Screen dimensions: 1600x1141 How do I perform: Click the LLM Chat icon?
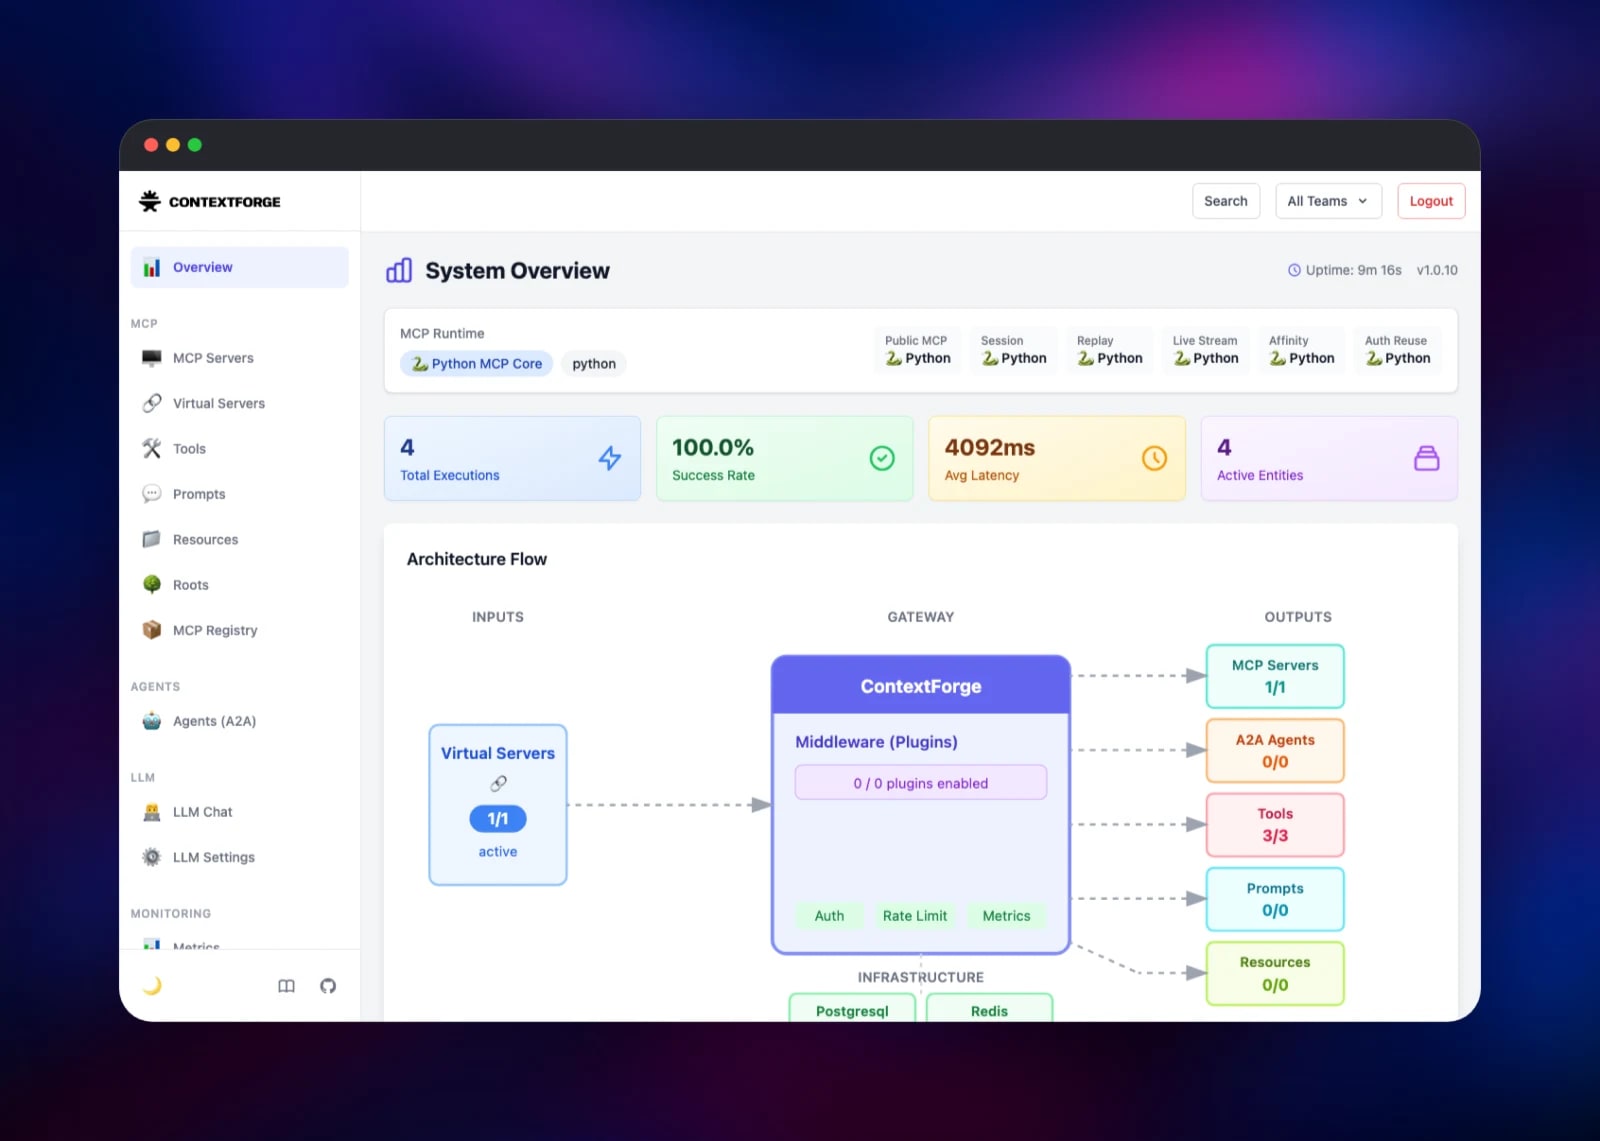click(x=152, y=811)
